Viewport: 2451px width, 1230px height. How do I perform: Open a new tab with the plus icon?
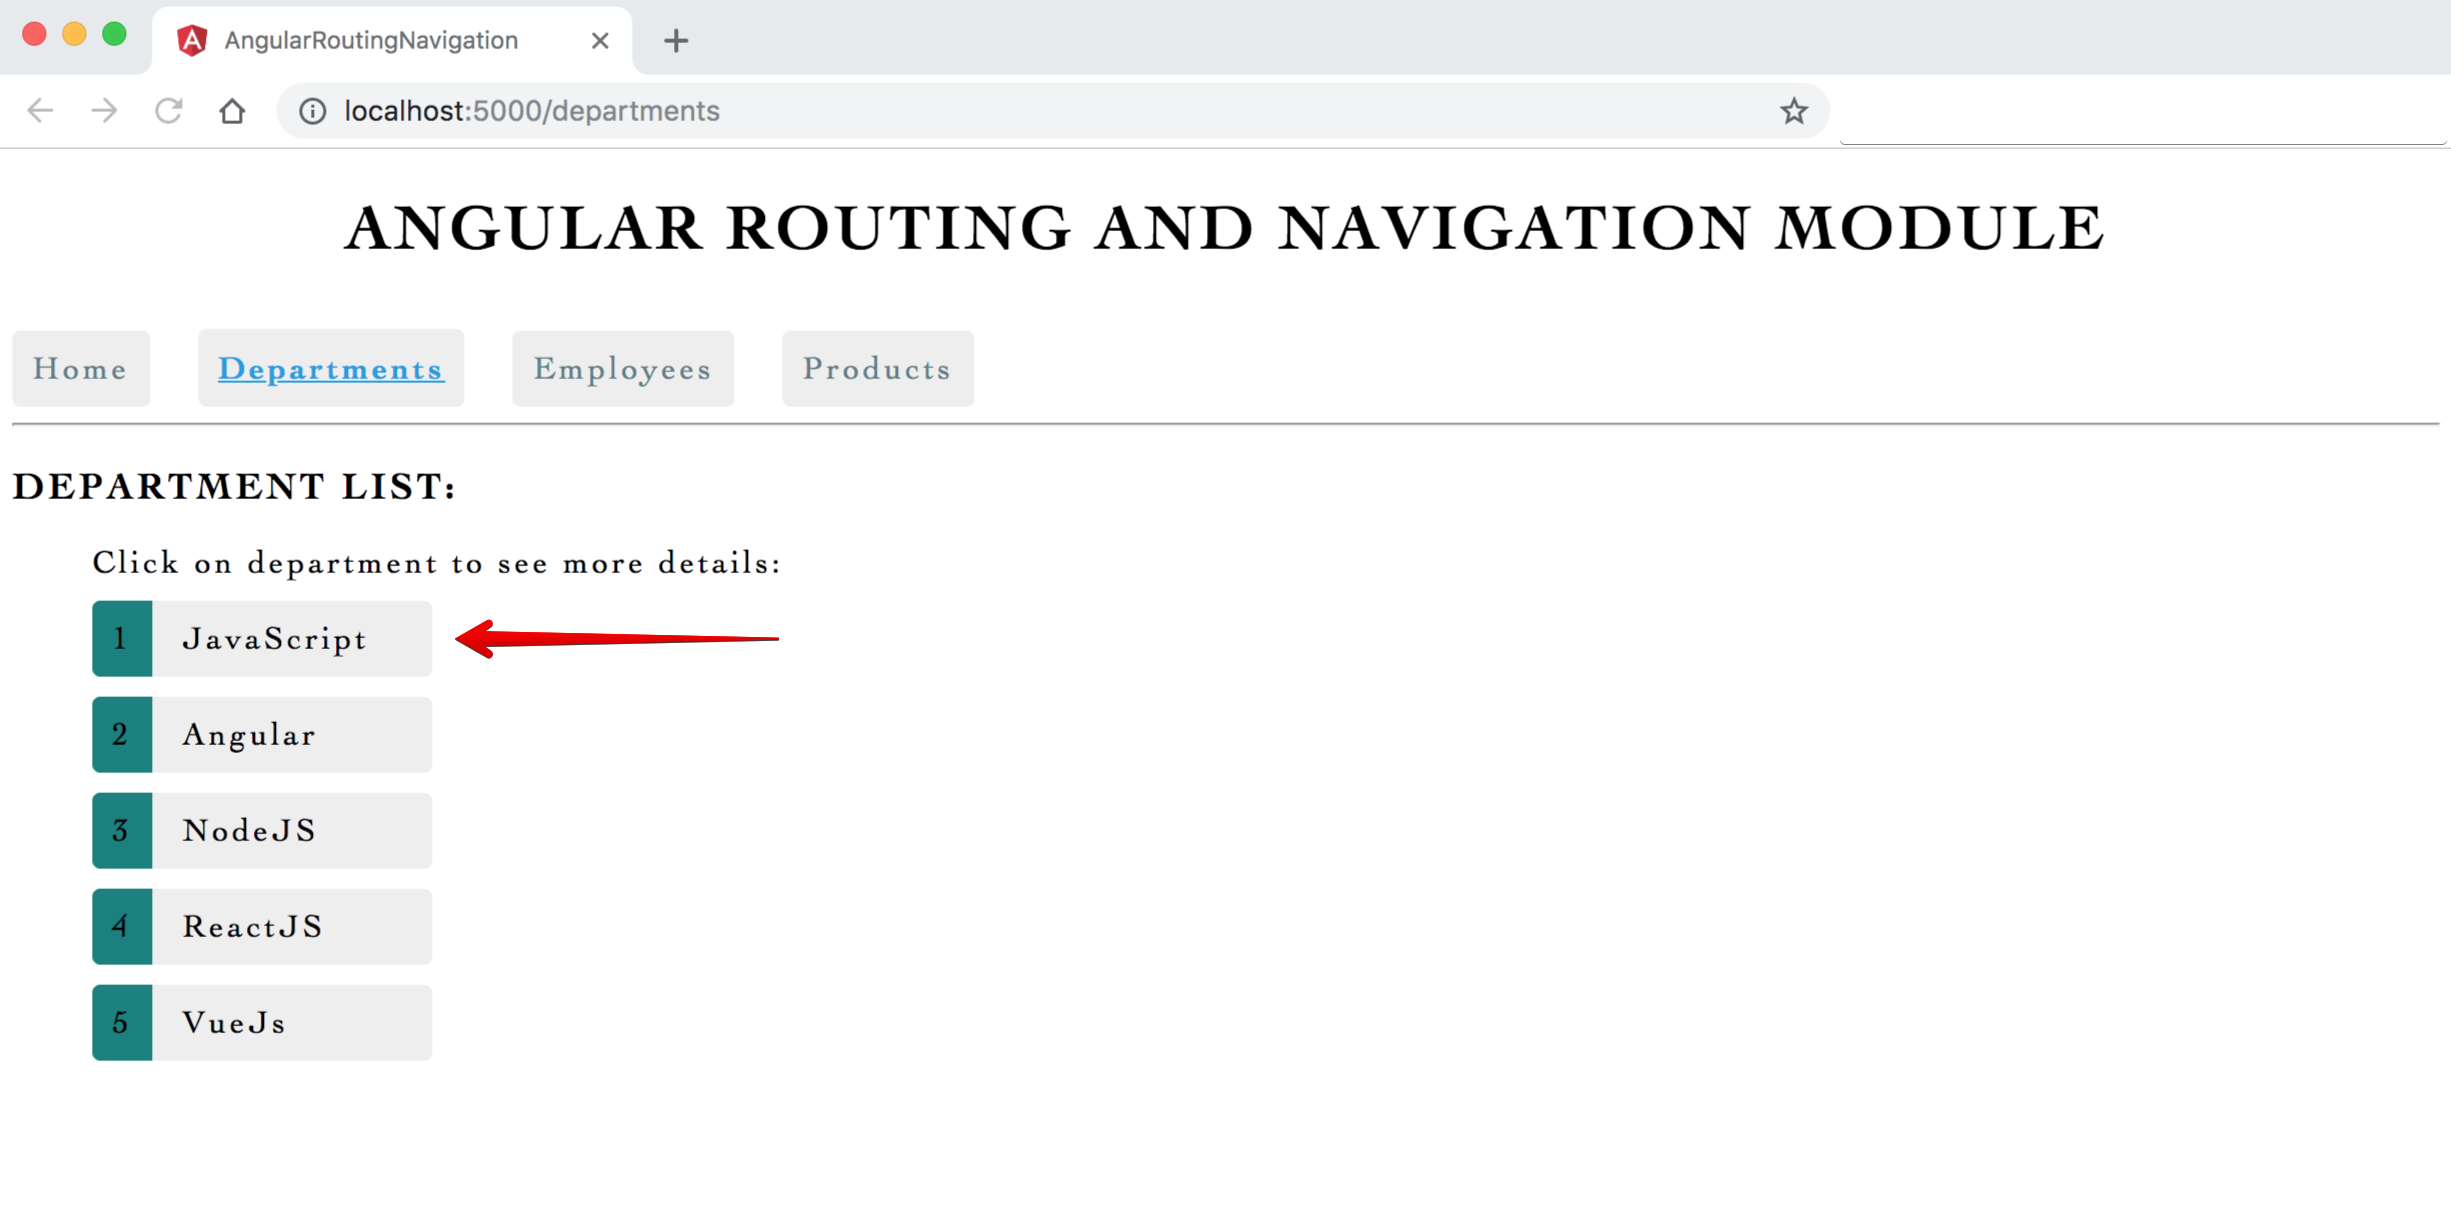point(676,41)
